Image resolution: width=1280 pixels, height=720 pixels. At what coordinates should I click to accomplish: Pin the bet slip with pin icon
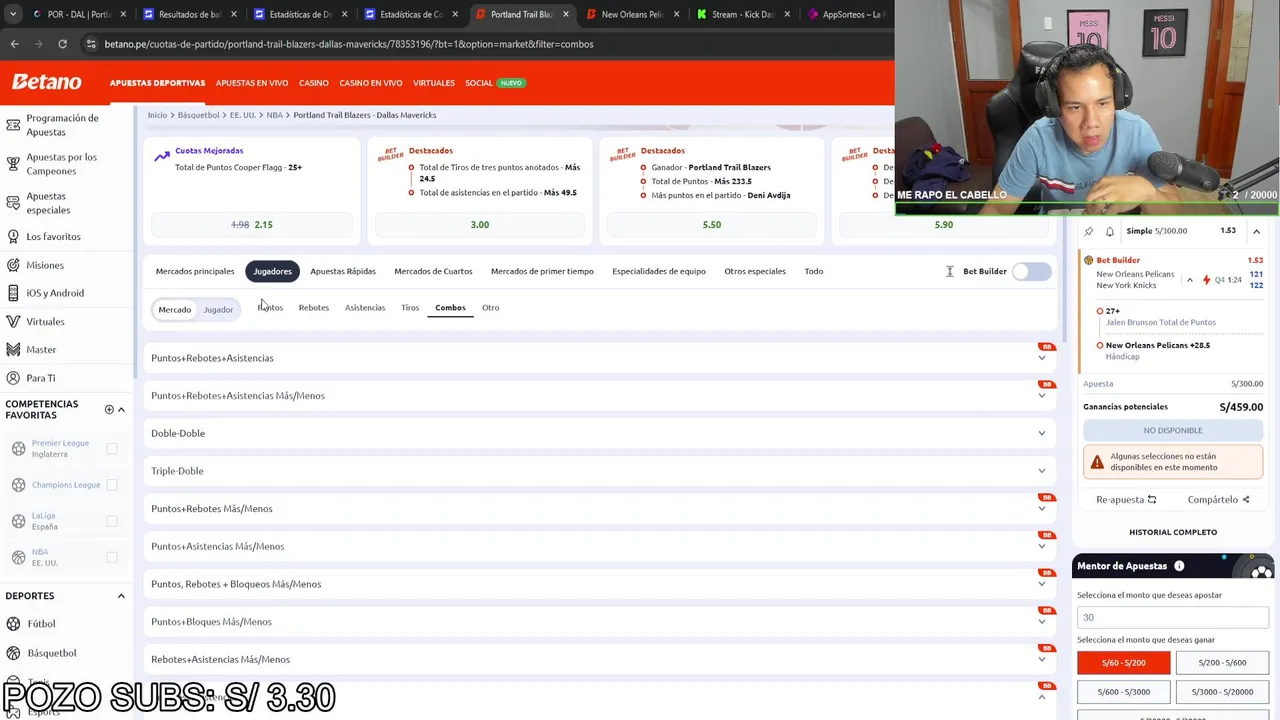(1089, 231)
